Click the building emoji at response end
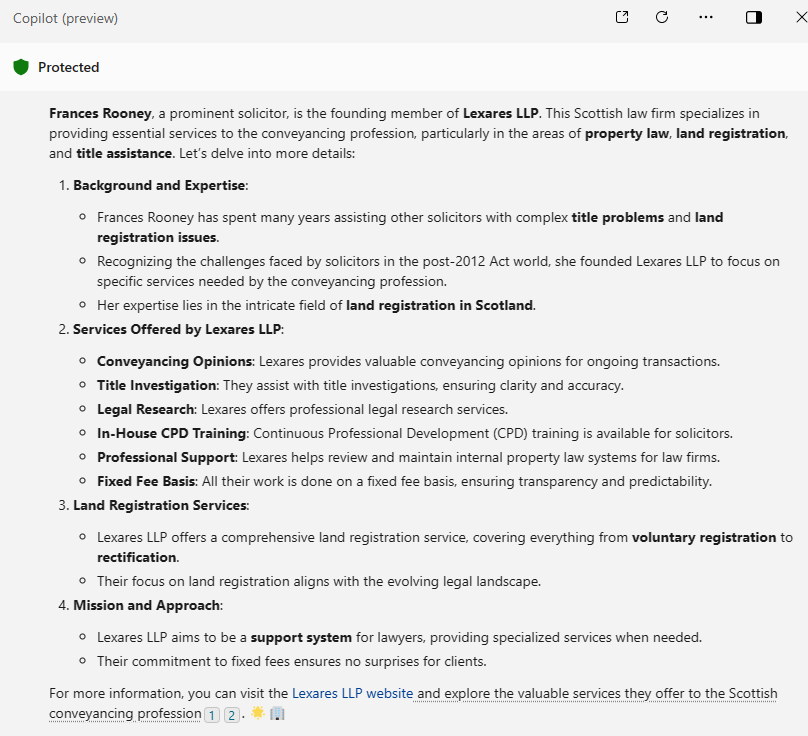This screenshot has width=808, height=736. point(277,713)
